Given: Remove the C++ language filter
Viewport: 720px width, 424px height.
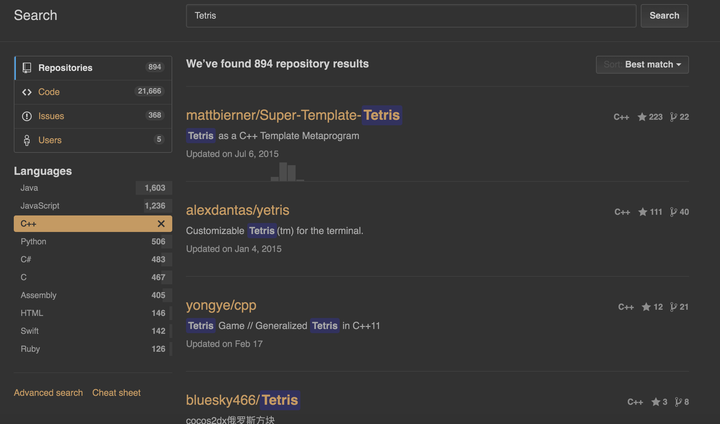Looking at the screenshot, I should pos(161,224).
